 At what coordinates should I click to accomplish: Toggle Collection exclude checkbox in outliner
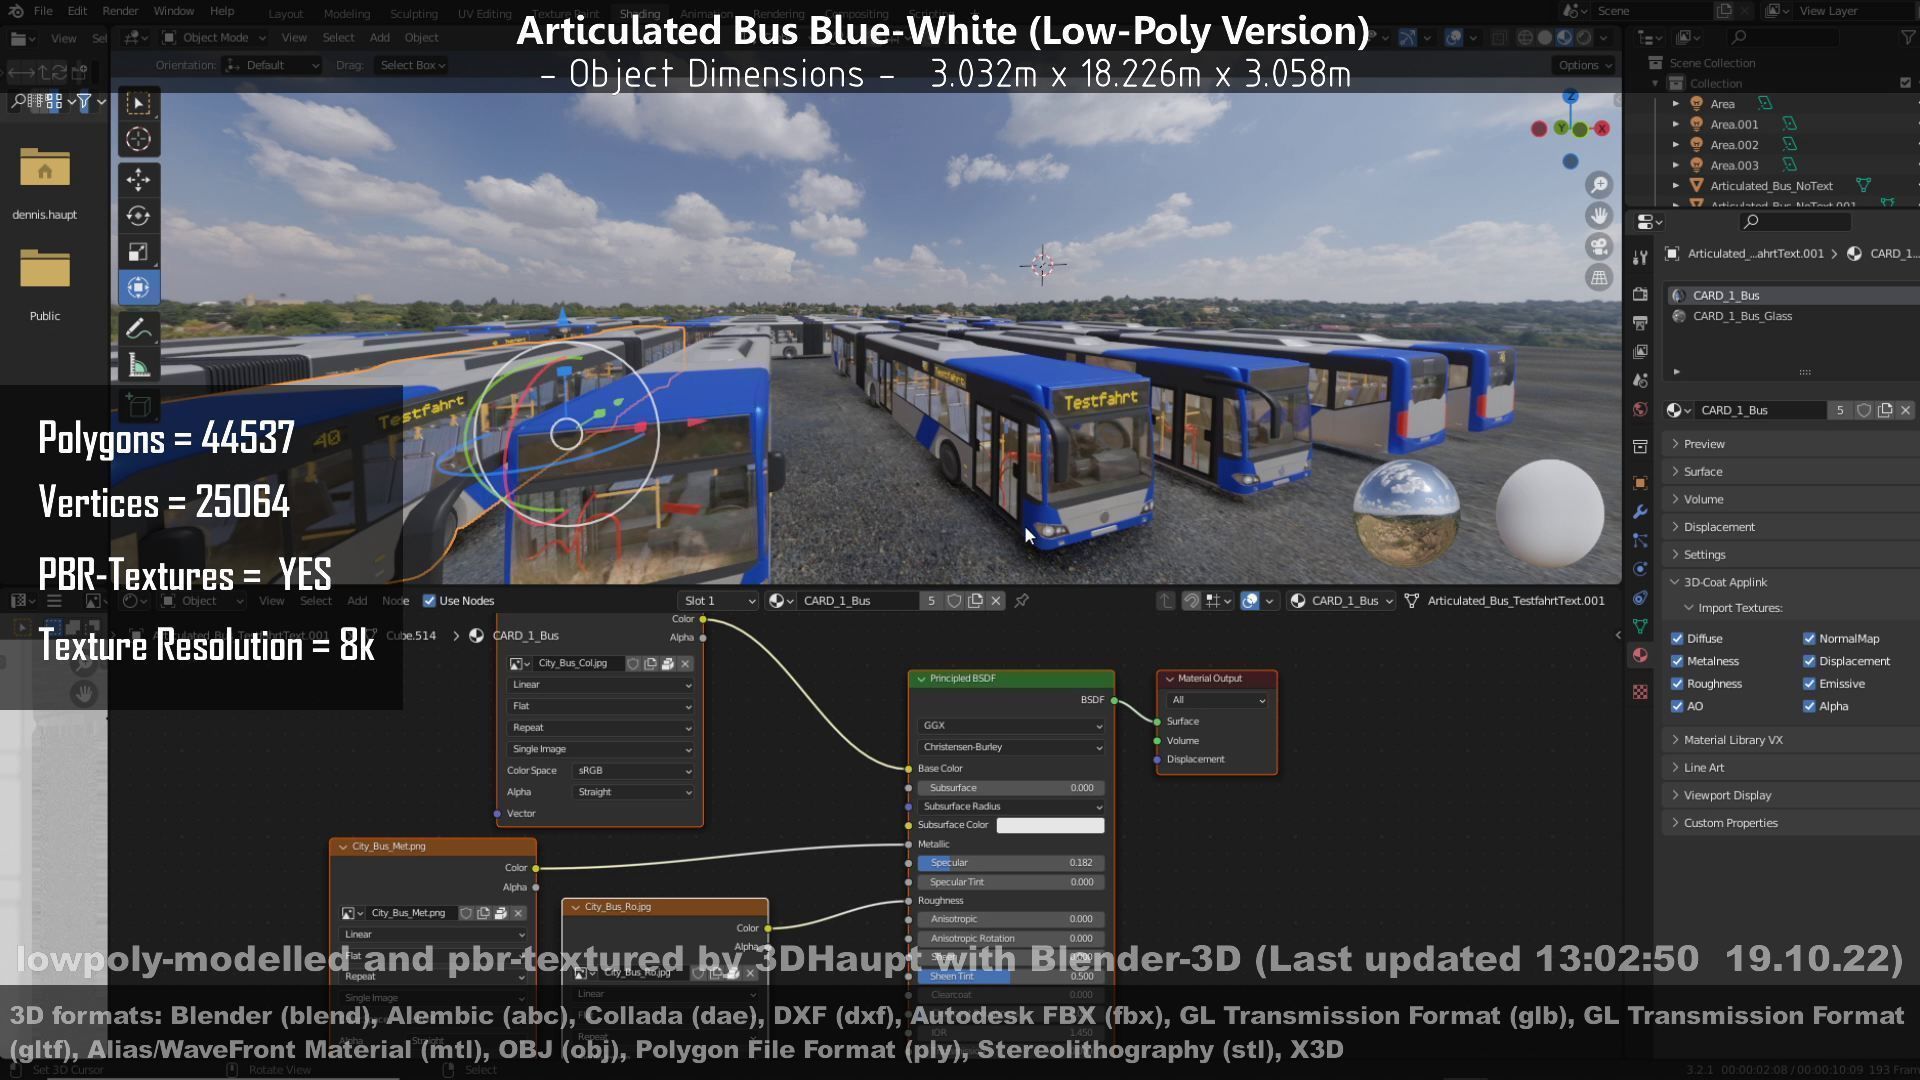1905,83
